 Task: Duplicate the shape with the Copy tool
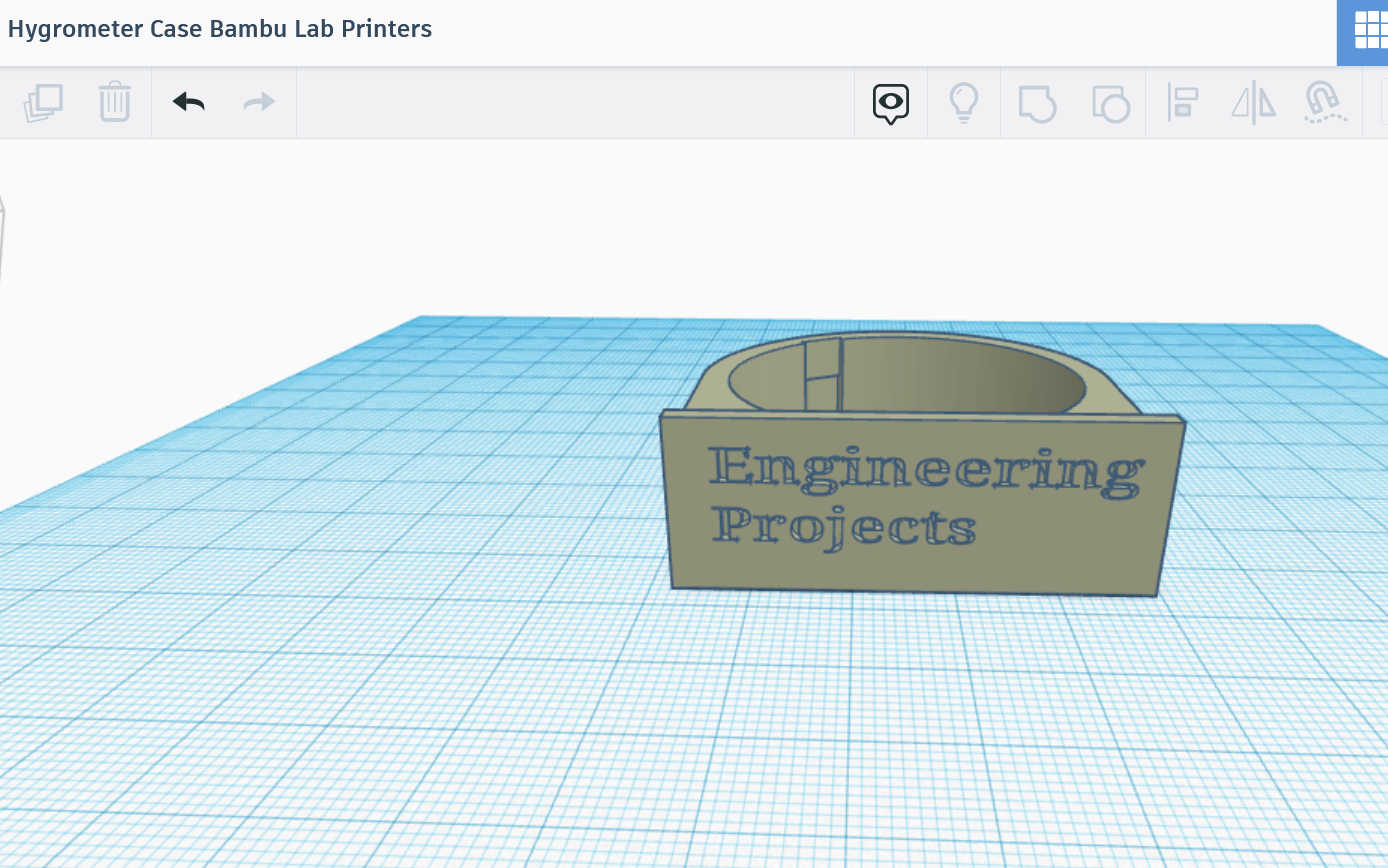click(x=42, y=102)
